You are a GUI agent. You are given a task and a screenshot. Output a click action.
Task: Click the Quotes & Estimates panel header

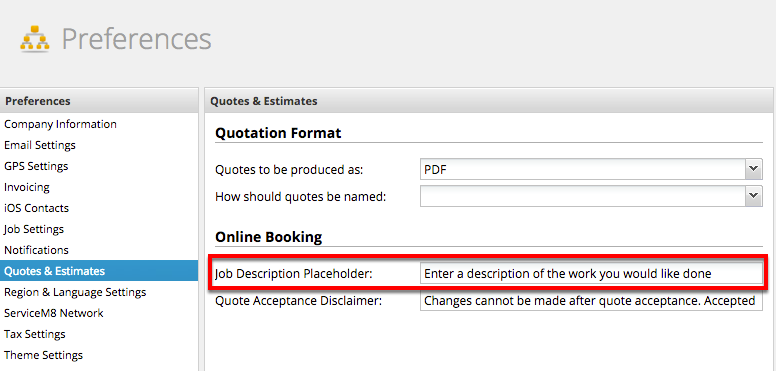pos(488,101)
